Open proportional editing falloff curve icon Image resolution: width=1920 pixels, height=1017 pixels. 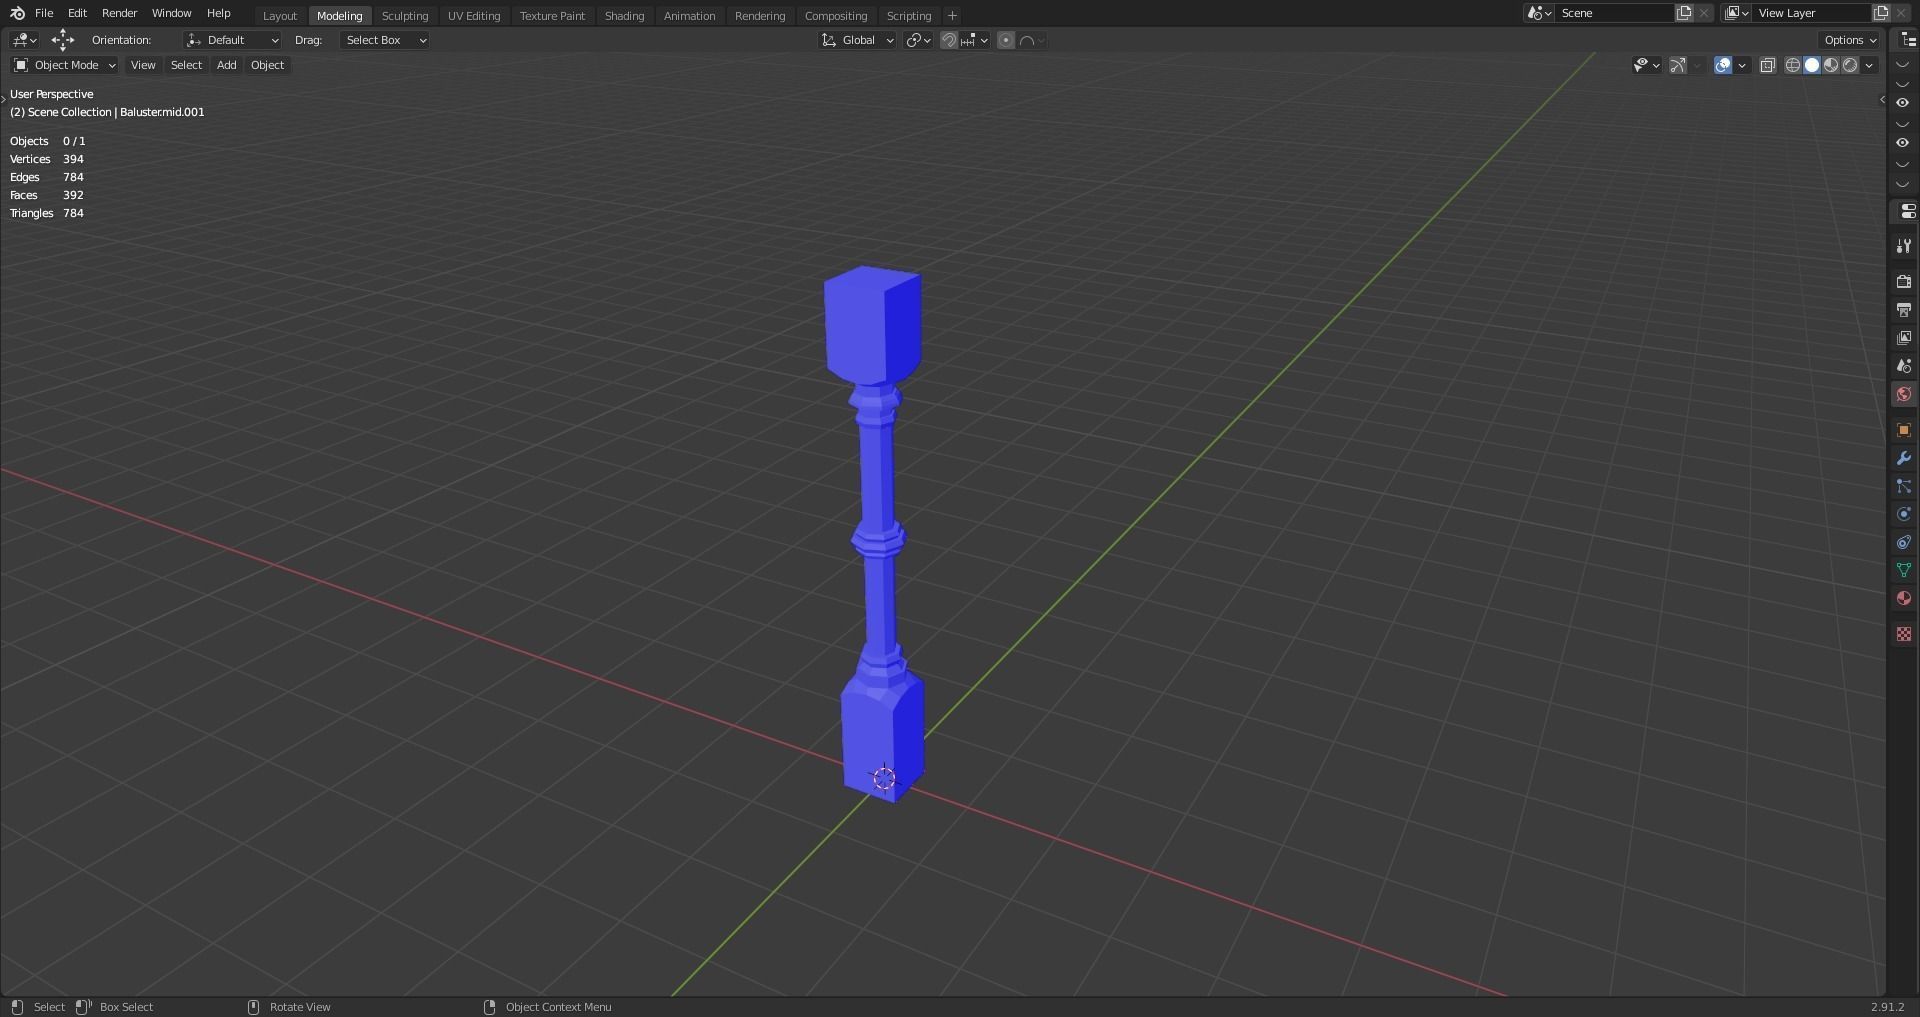(x=1032, y=40)
